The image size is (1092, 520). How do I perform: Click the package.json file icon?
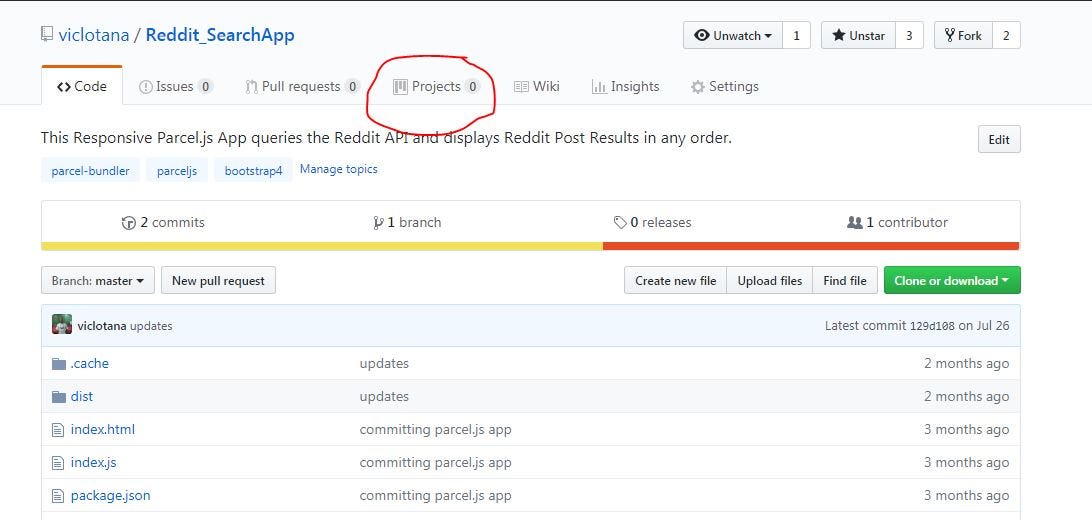coord(58,496)
